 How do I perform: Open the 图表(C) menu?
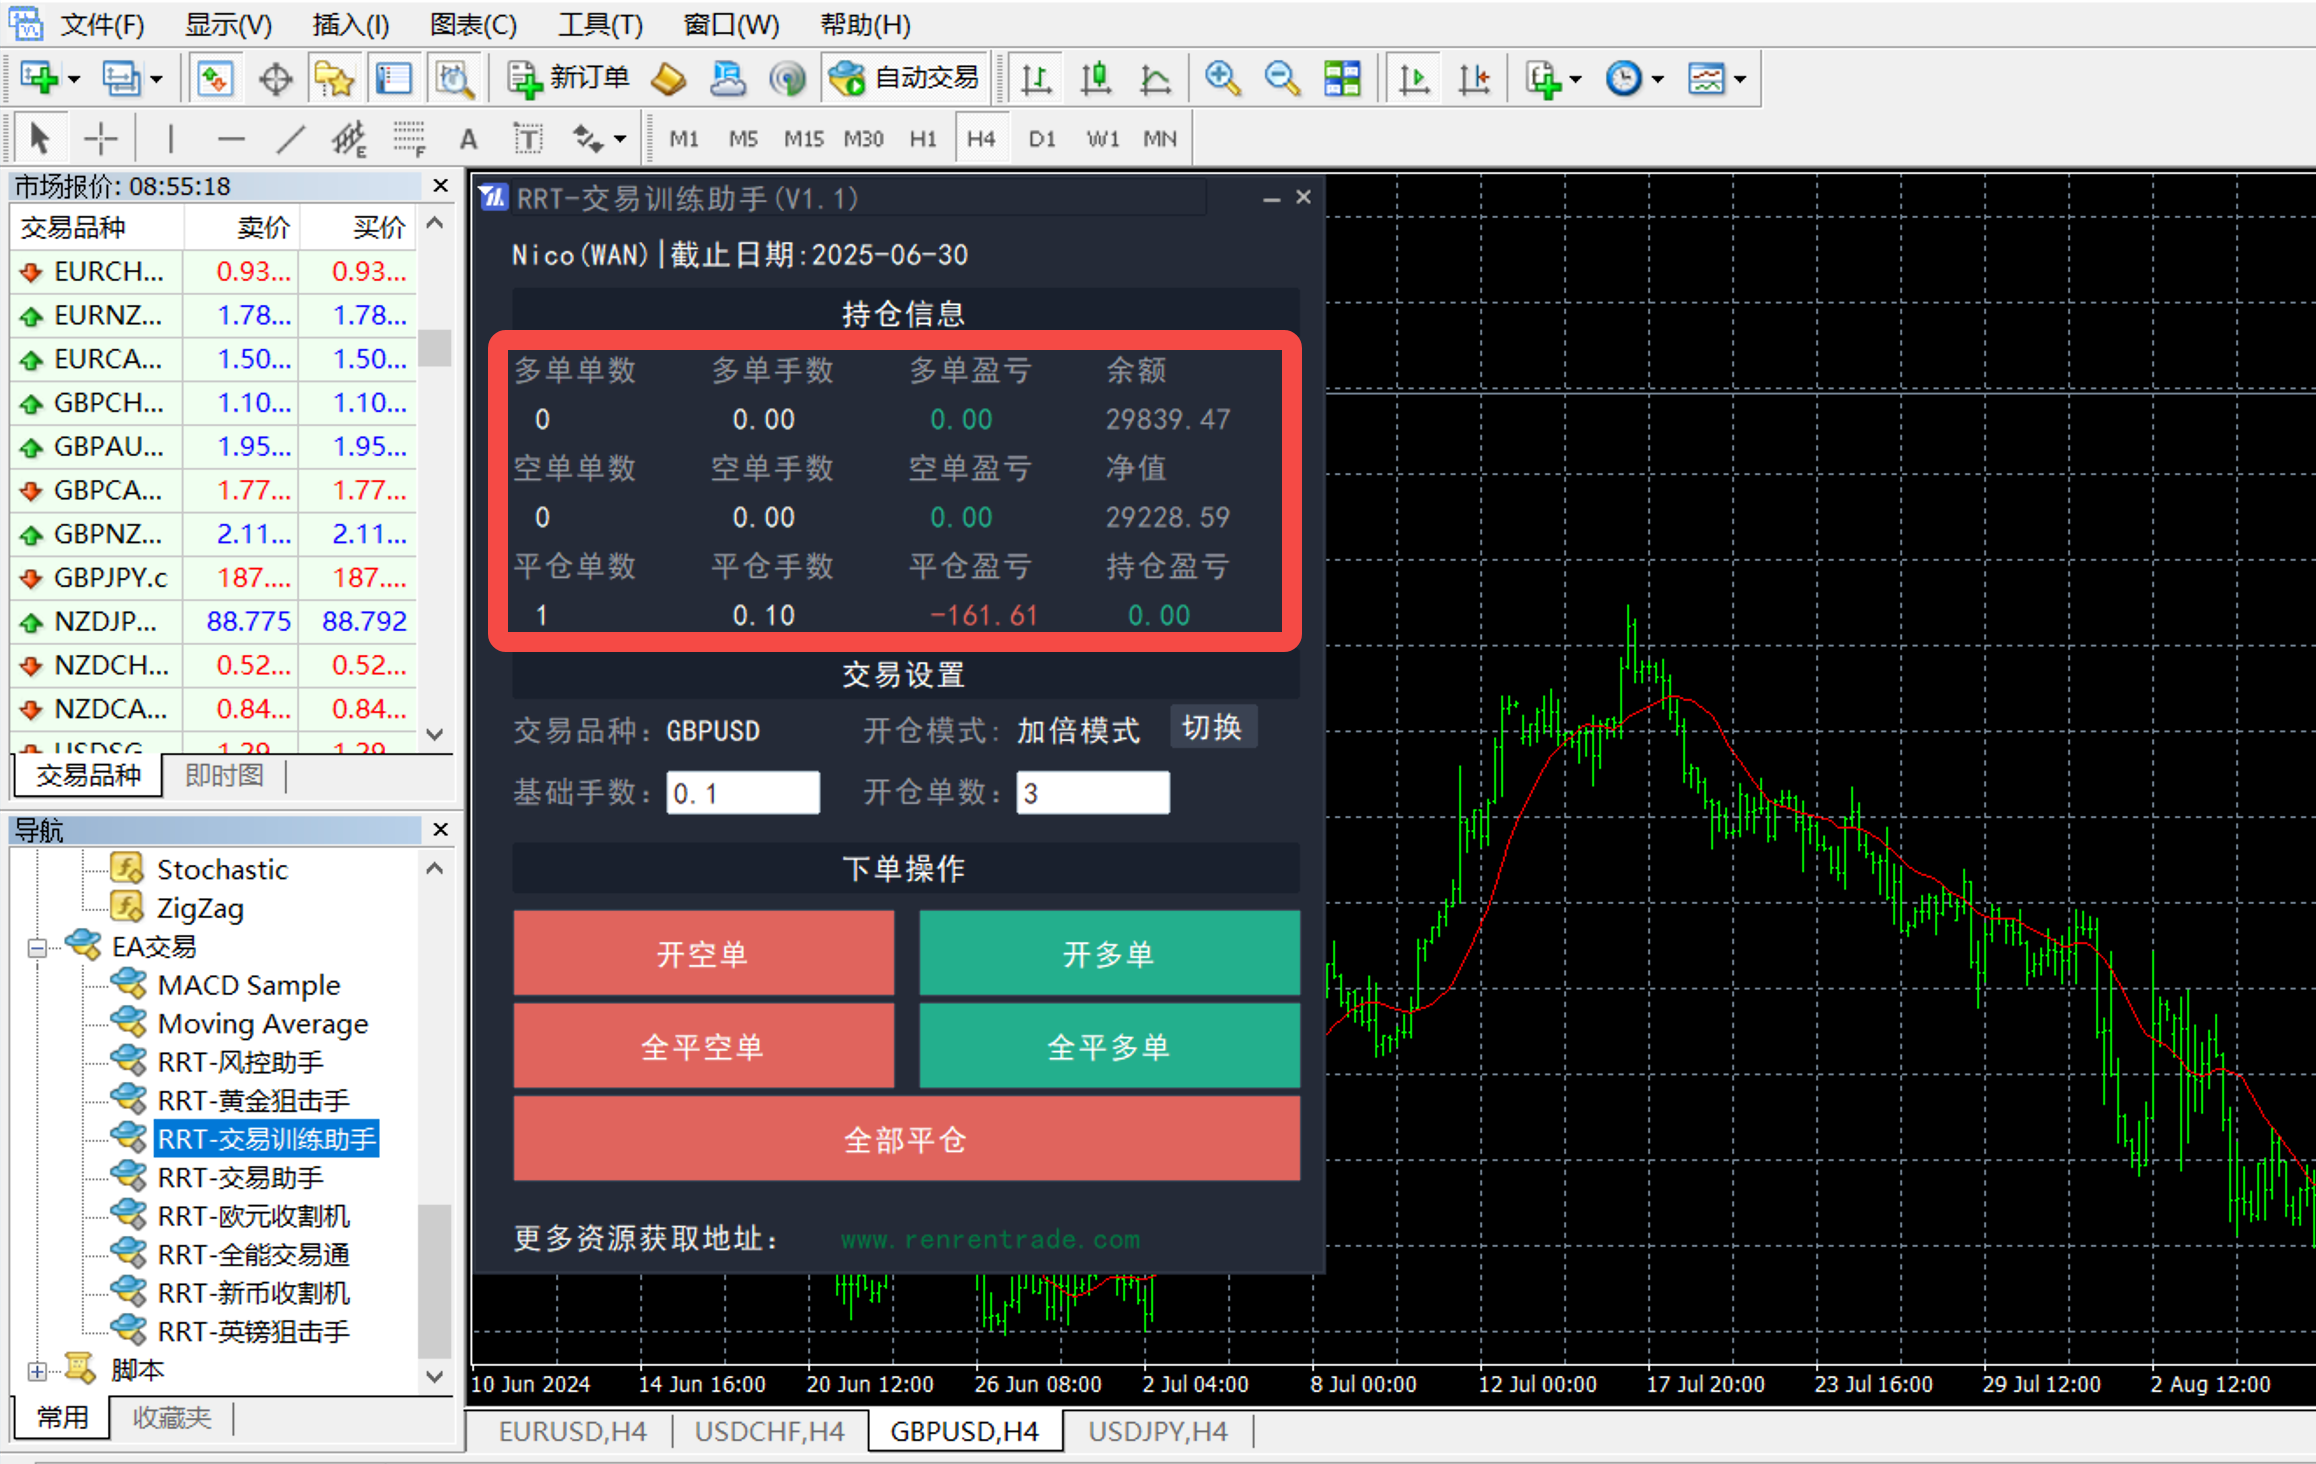coord(472,24)
